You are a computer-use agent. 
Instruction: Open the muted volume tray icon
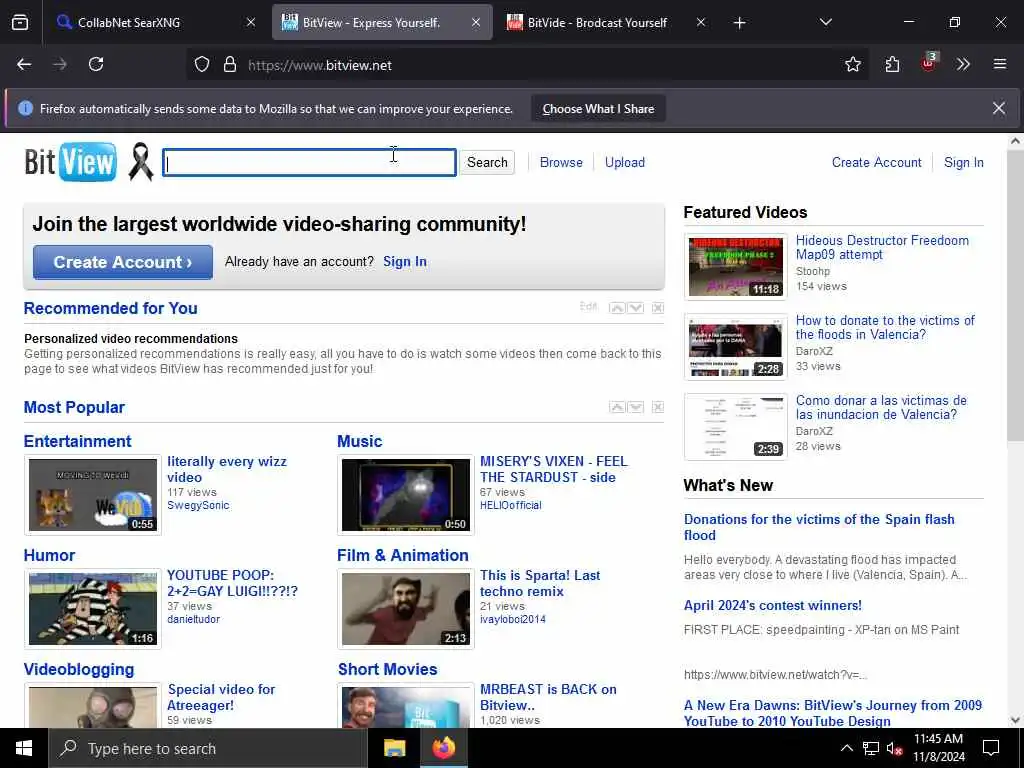[894, 748]
